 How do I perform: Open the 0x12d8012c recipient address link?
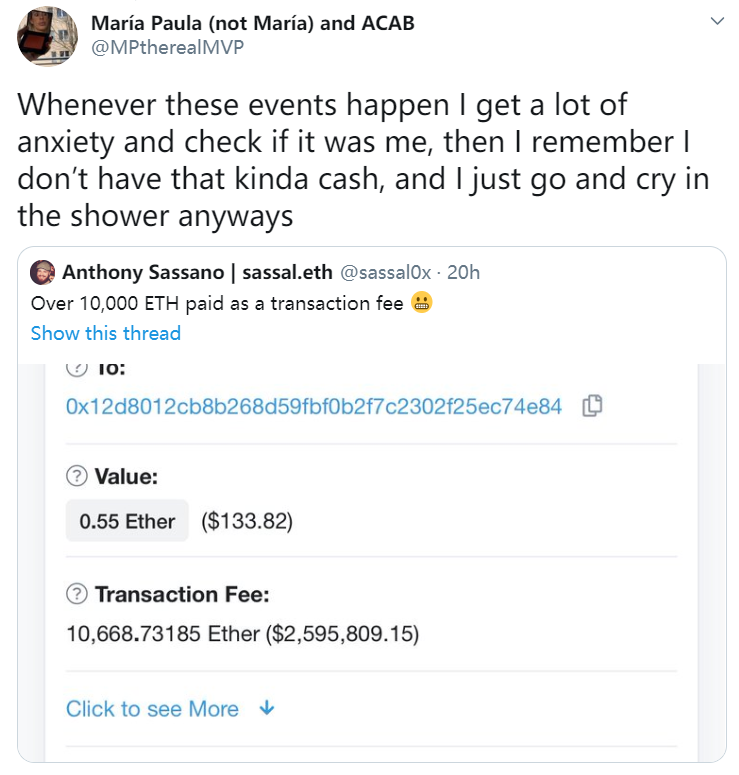[x=313, y=407]
